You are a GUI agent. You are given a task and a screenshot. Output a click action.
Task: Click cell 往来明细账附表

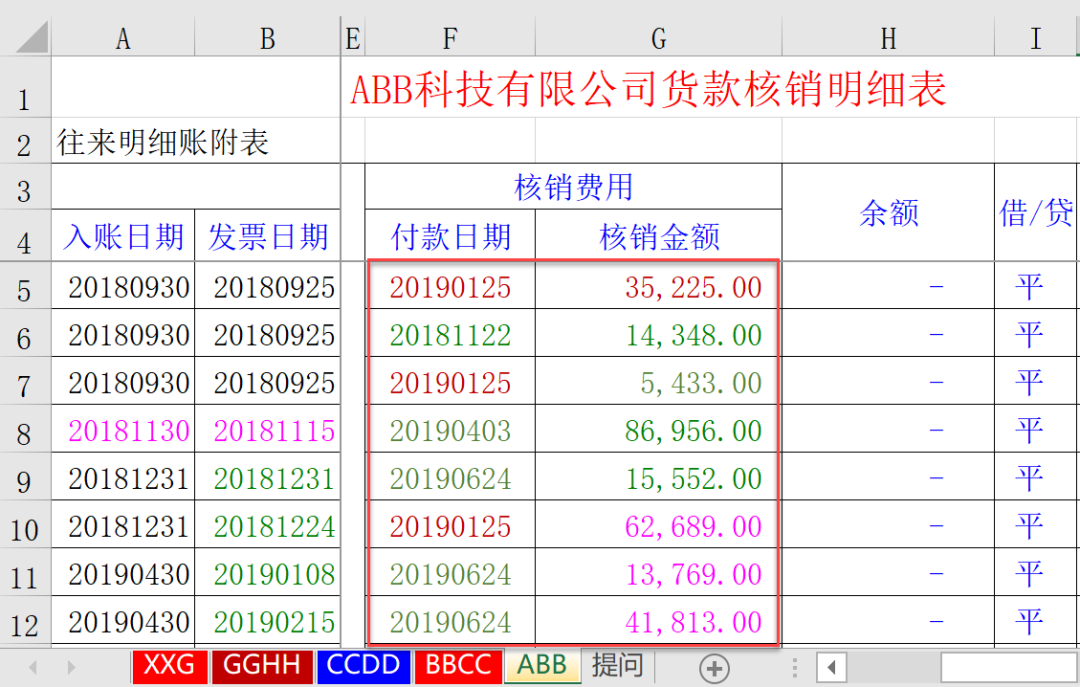point(196,141)
